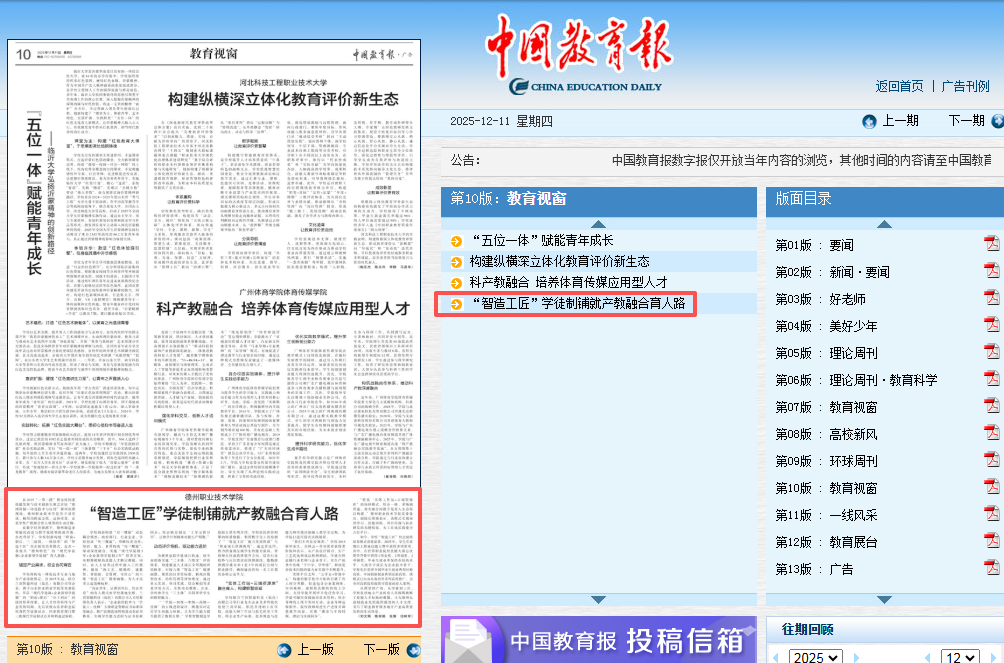The height and width of the screenshot is (663, 1004).
Task: Open article 科产教融合 培养体育传媒应用型人才
Action: [x=568, y=282]
